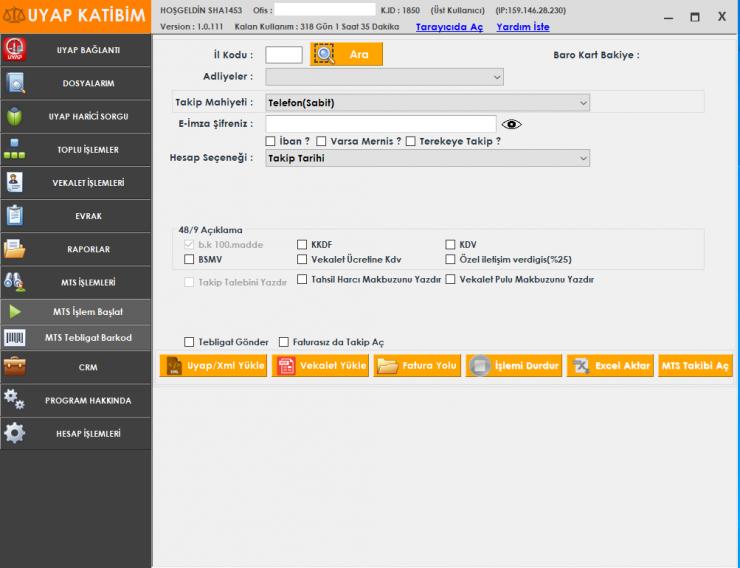
Task: Click the clipboard icon beside EVRAK
Action: pyautogui.click(x=15, y=216)
